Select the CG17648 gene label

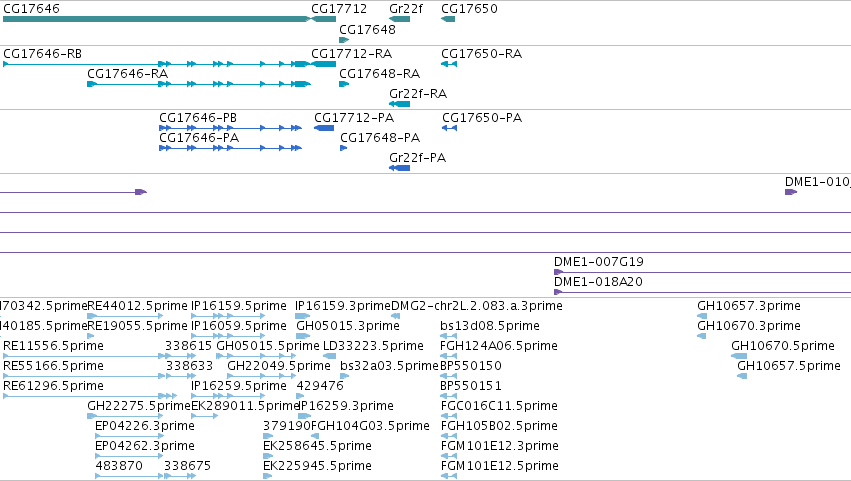367,29
